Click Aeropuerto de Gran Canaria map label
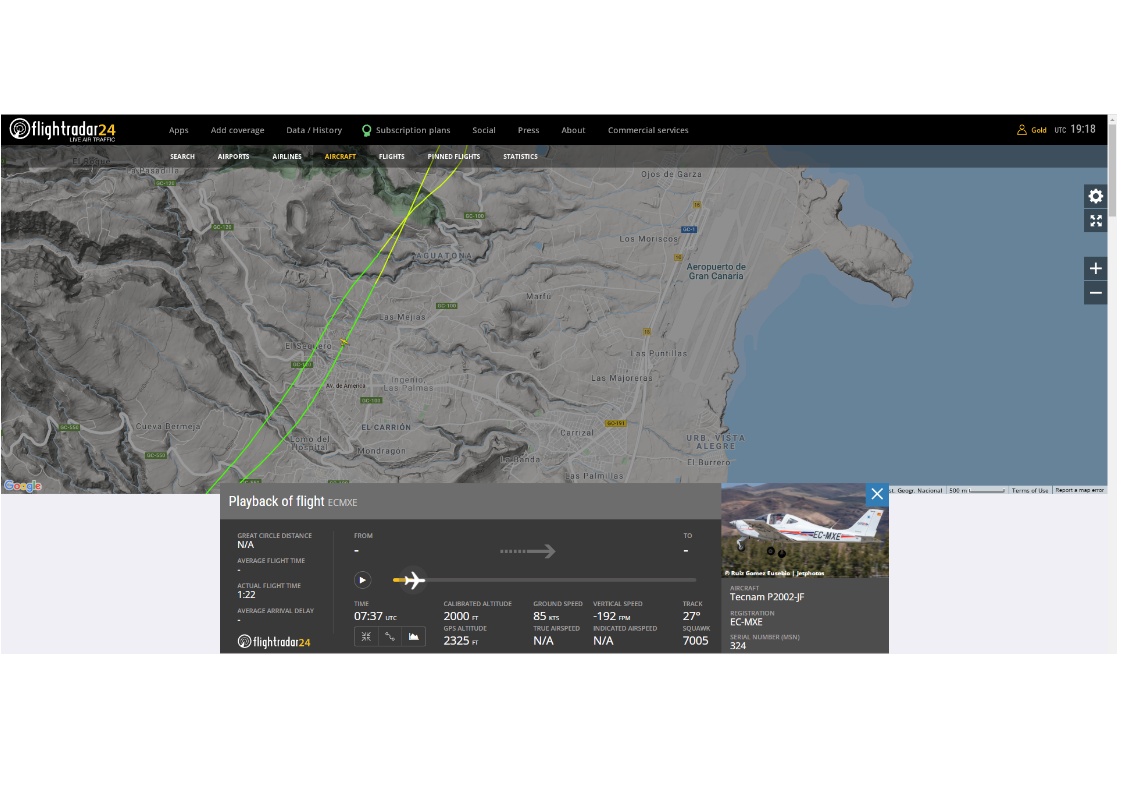Screen dimensions: 1123x794 pyautogui.click(x=716, y=271)
